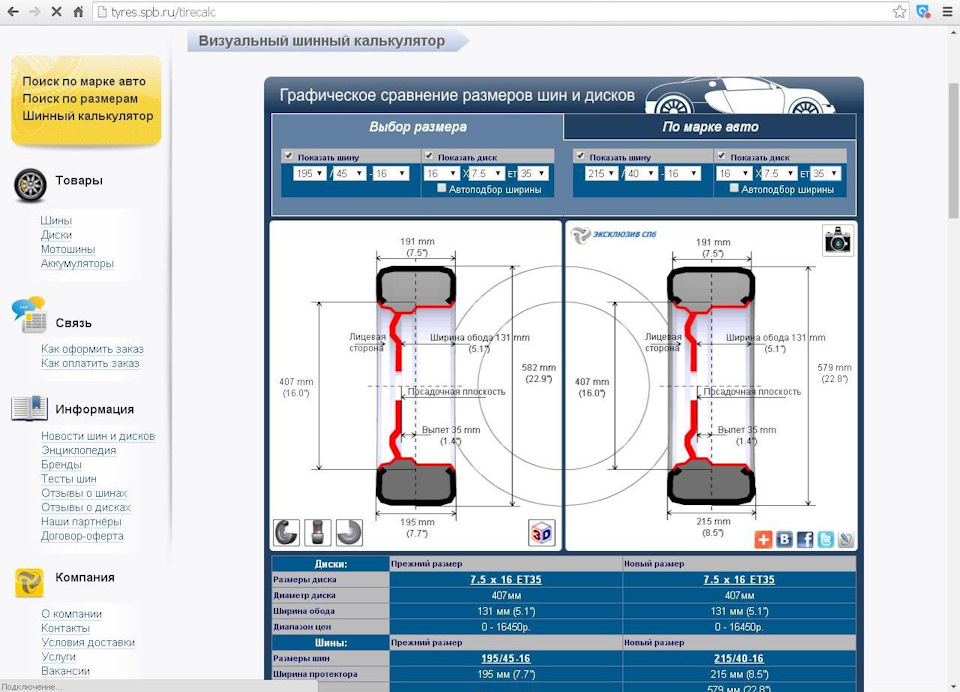The height and width of the screenshot is (692, 960).
Task: Open right disk width 7.5 dropdown
Action: [x=779, y=173]
